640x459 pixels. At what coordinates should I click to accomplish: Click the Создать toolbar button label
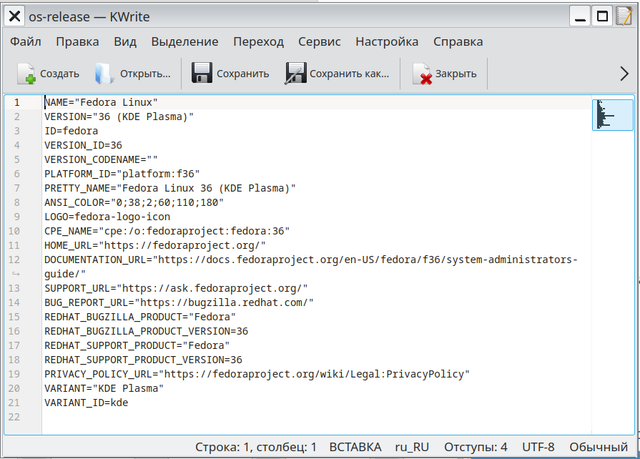tap(60, 74)
